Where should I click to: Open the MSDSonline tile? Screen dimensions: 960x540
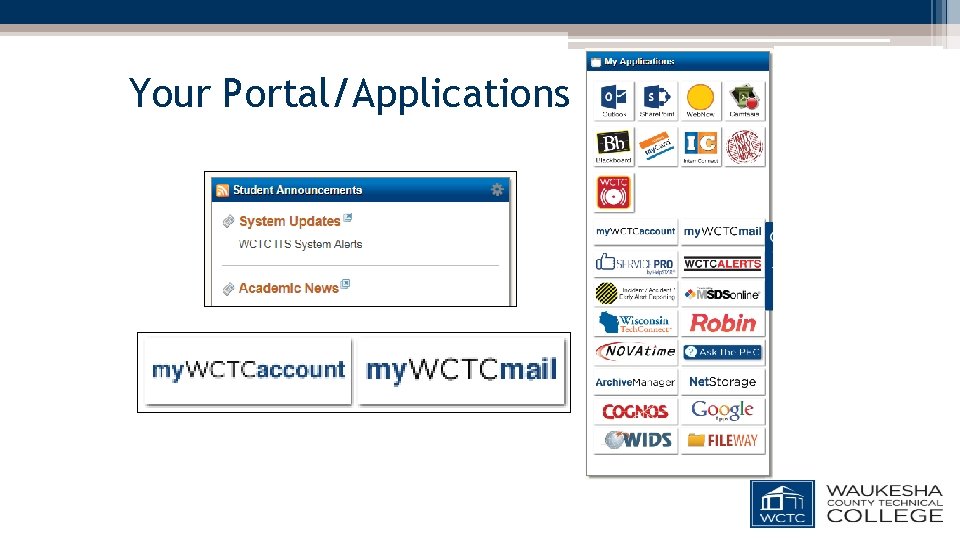coord(722,293)
